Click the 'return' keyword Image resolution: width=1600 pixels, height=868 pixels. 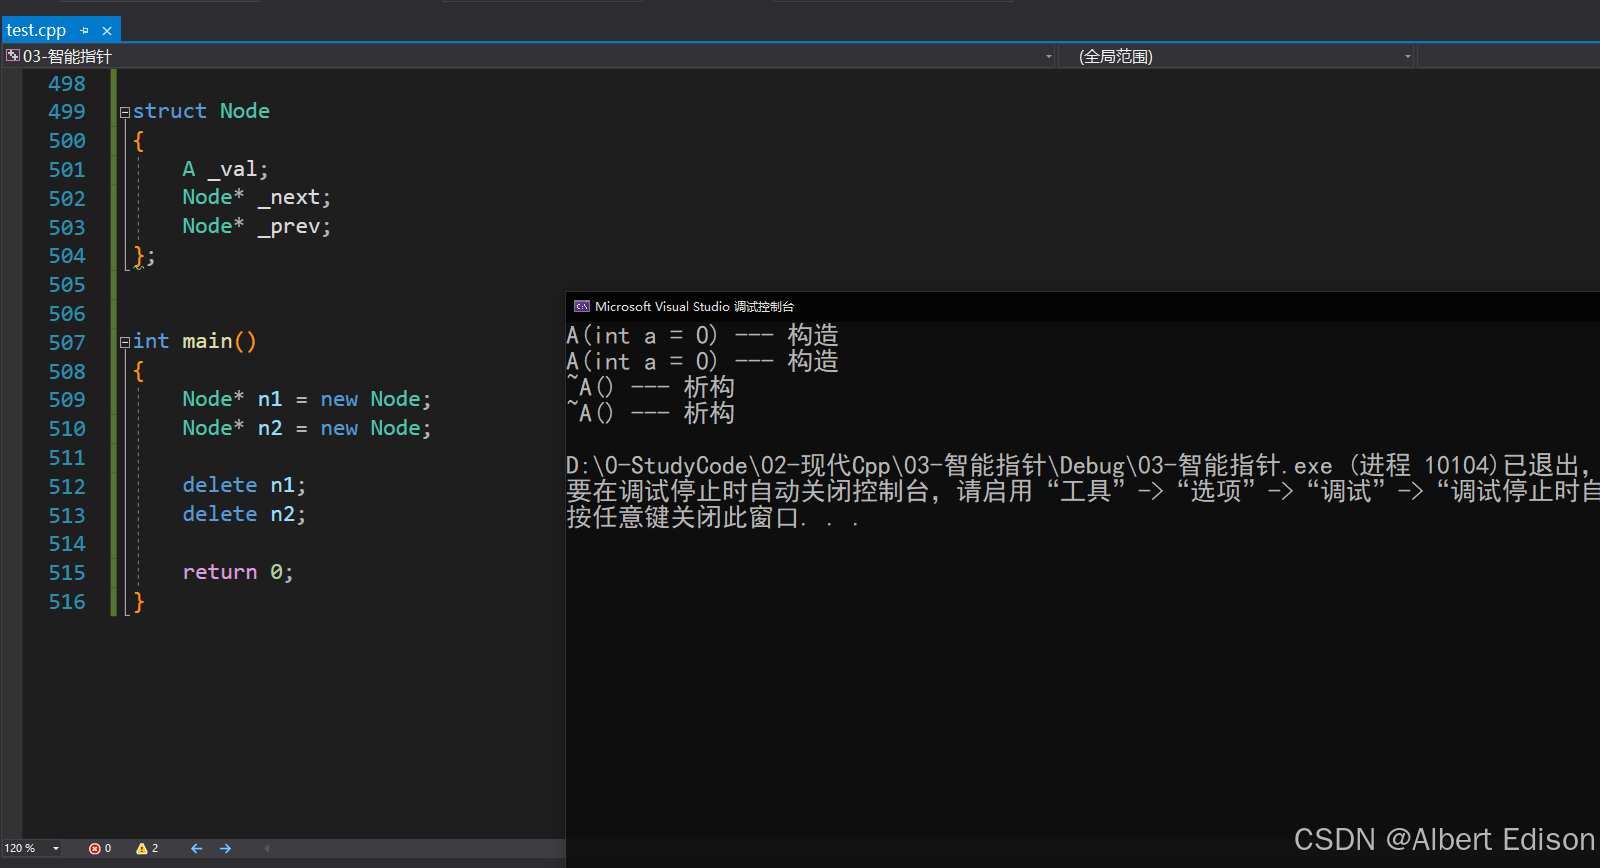pos(220,572)
